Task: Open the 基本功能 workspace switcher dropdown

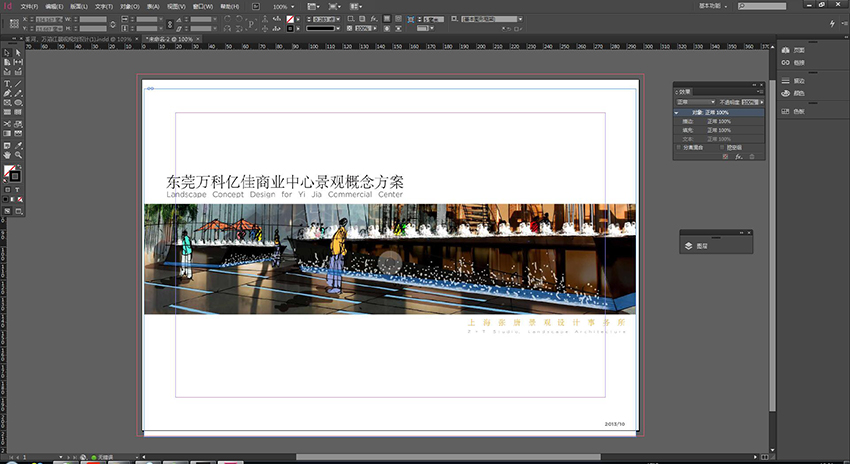Action: pyautogui.click(x=713, y=6)
